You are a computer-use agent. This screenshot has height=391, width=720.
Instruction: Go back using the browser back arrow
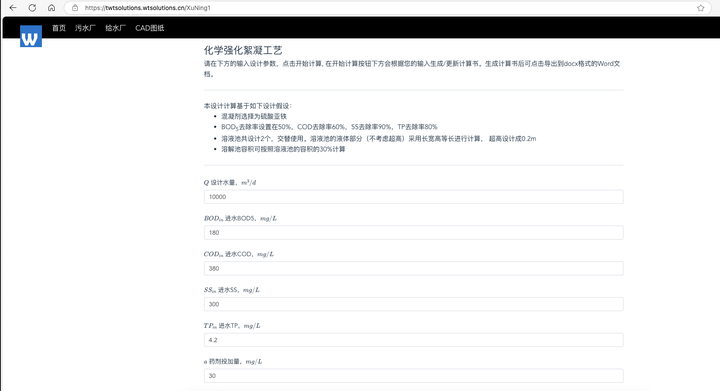13,8
